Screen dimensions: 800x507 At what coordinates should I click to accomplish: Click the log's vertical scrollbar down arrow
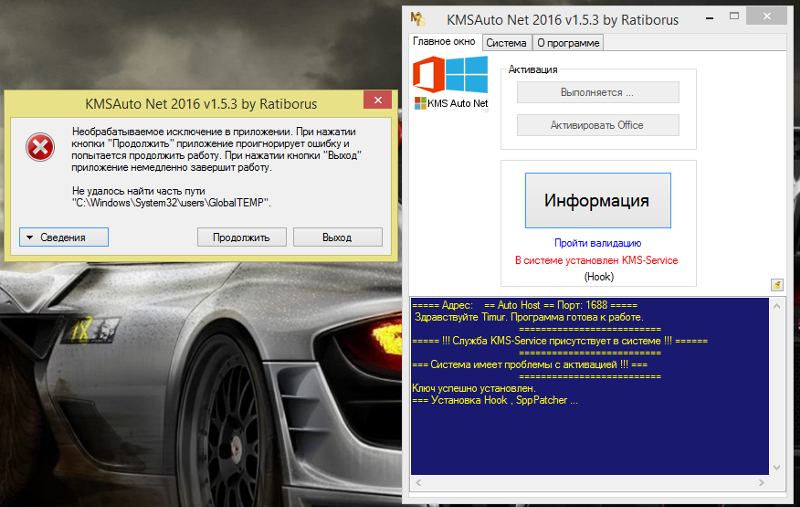pos(777,468)
